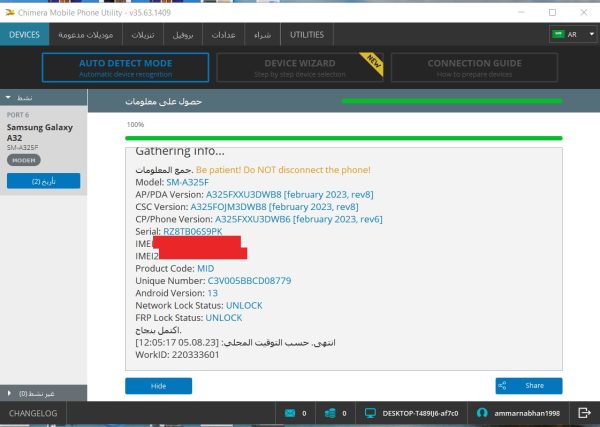
Task: Click the logout icon
Action: [x=584, y=413]
